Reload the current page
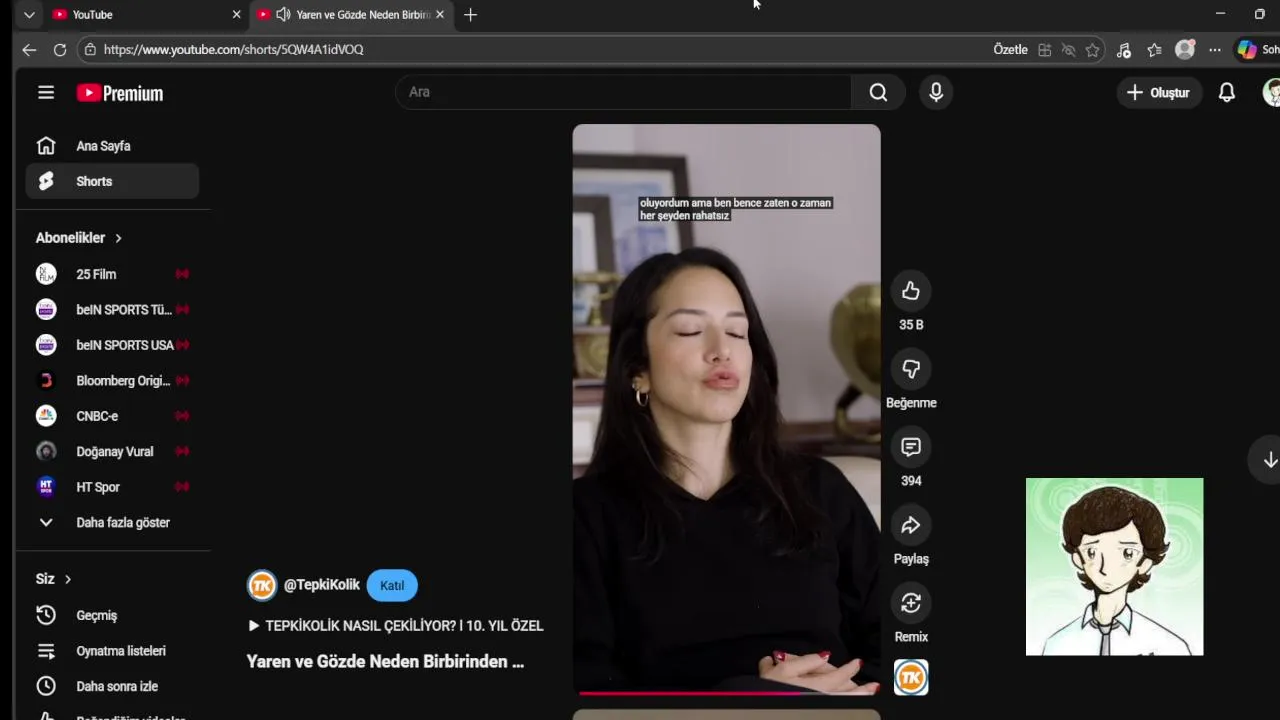 pyautogui.click(x=60, y=49)
